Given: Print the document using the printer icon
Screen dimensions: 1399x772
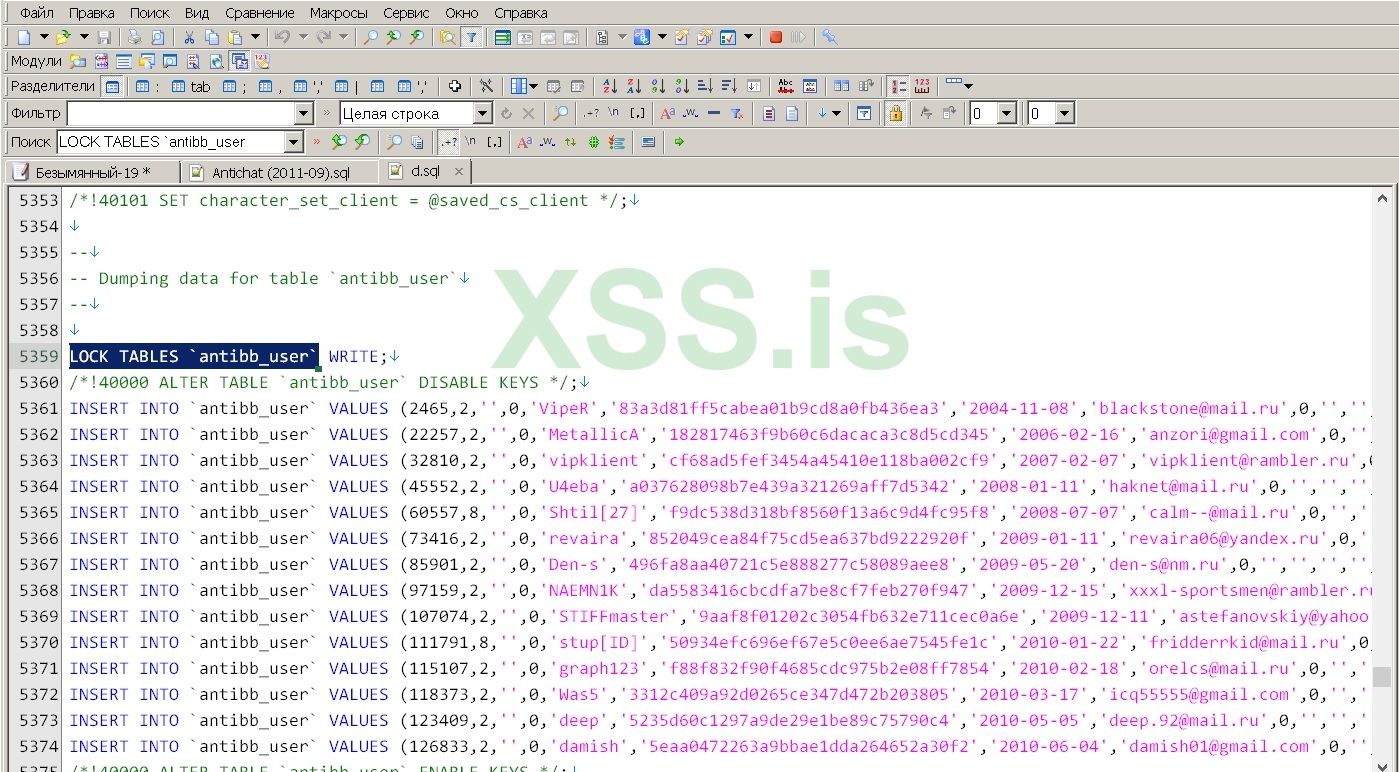Looking at the screenshot, I should pyautogui.click(x=134, y=37).
